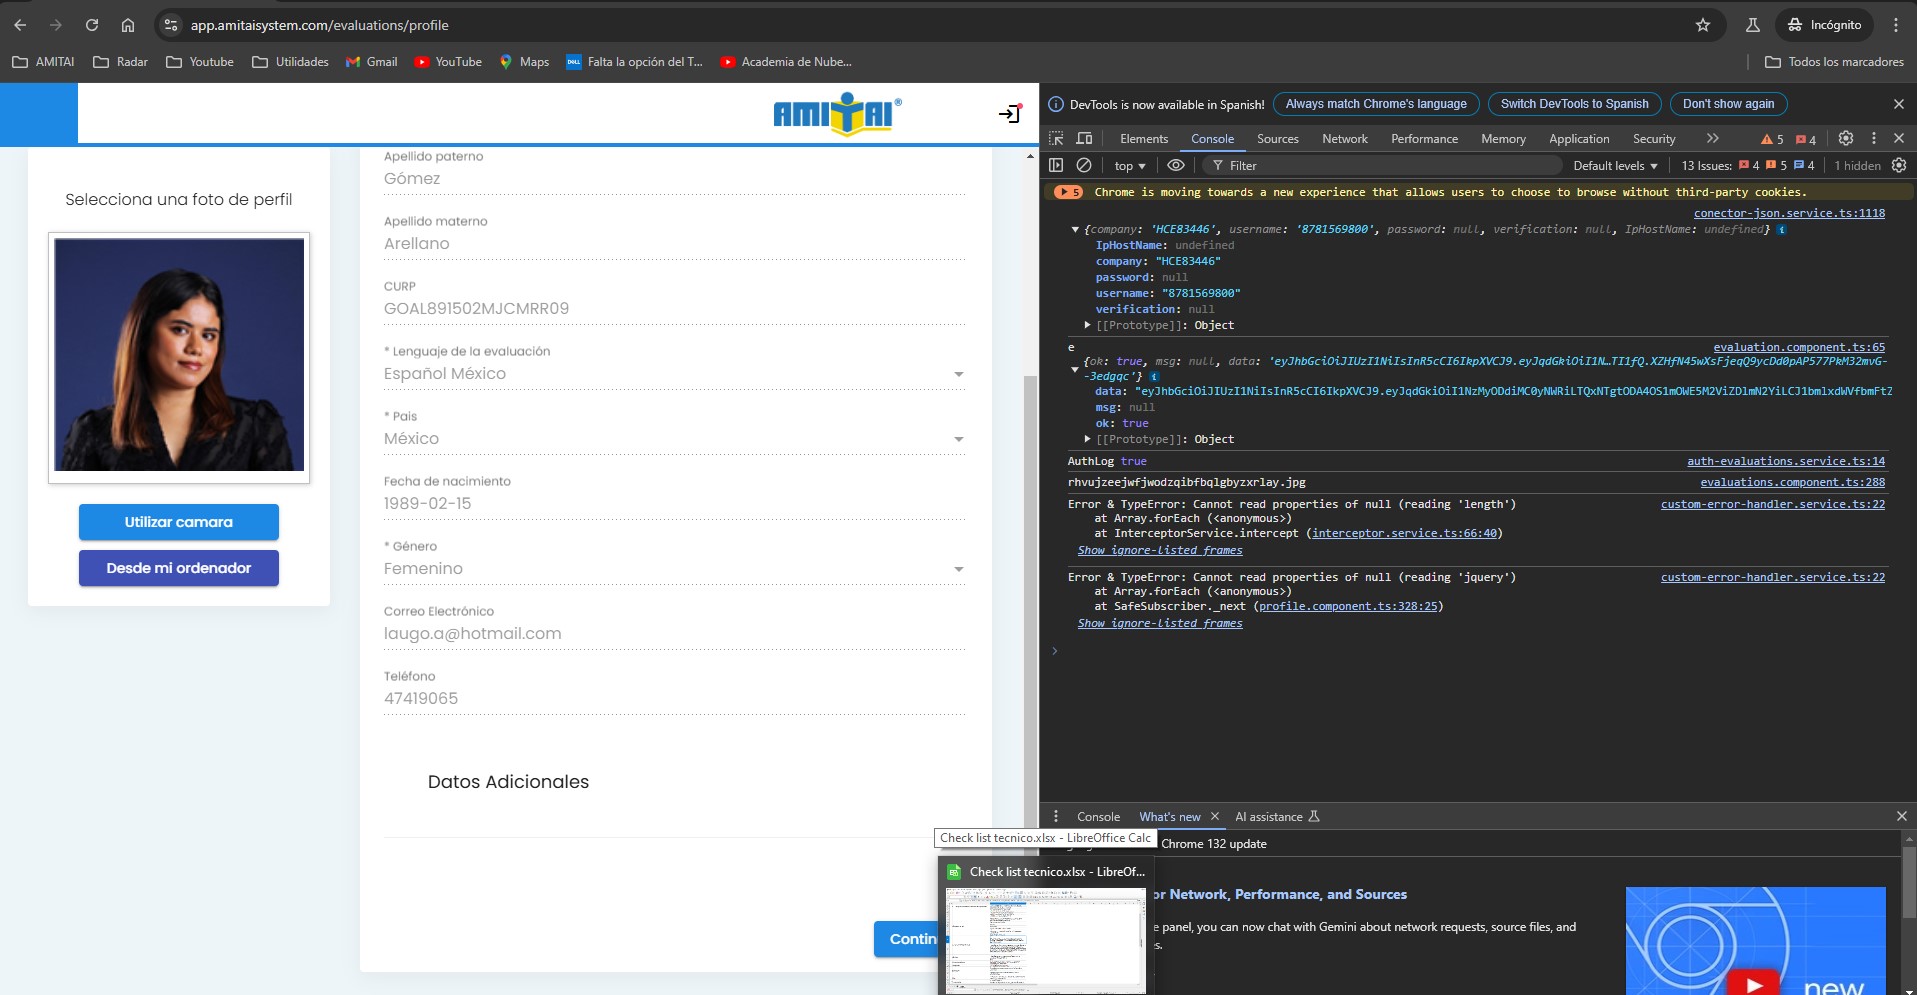1917x995 pixels.
Task: Toggle the device toolbar icon
Action: [x=1084, y=139]
